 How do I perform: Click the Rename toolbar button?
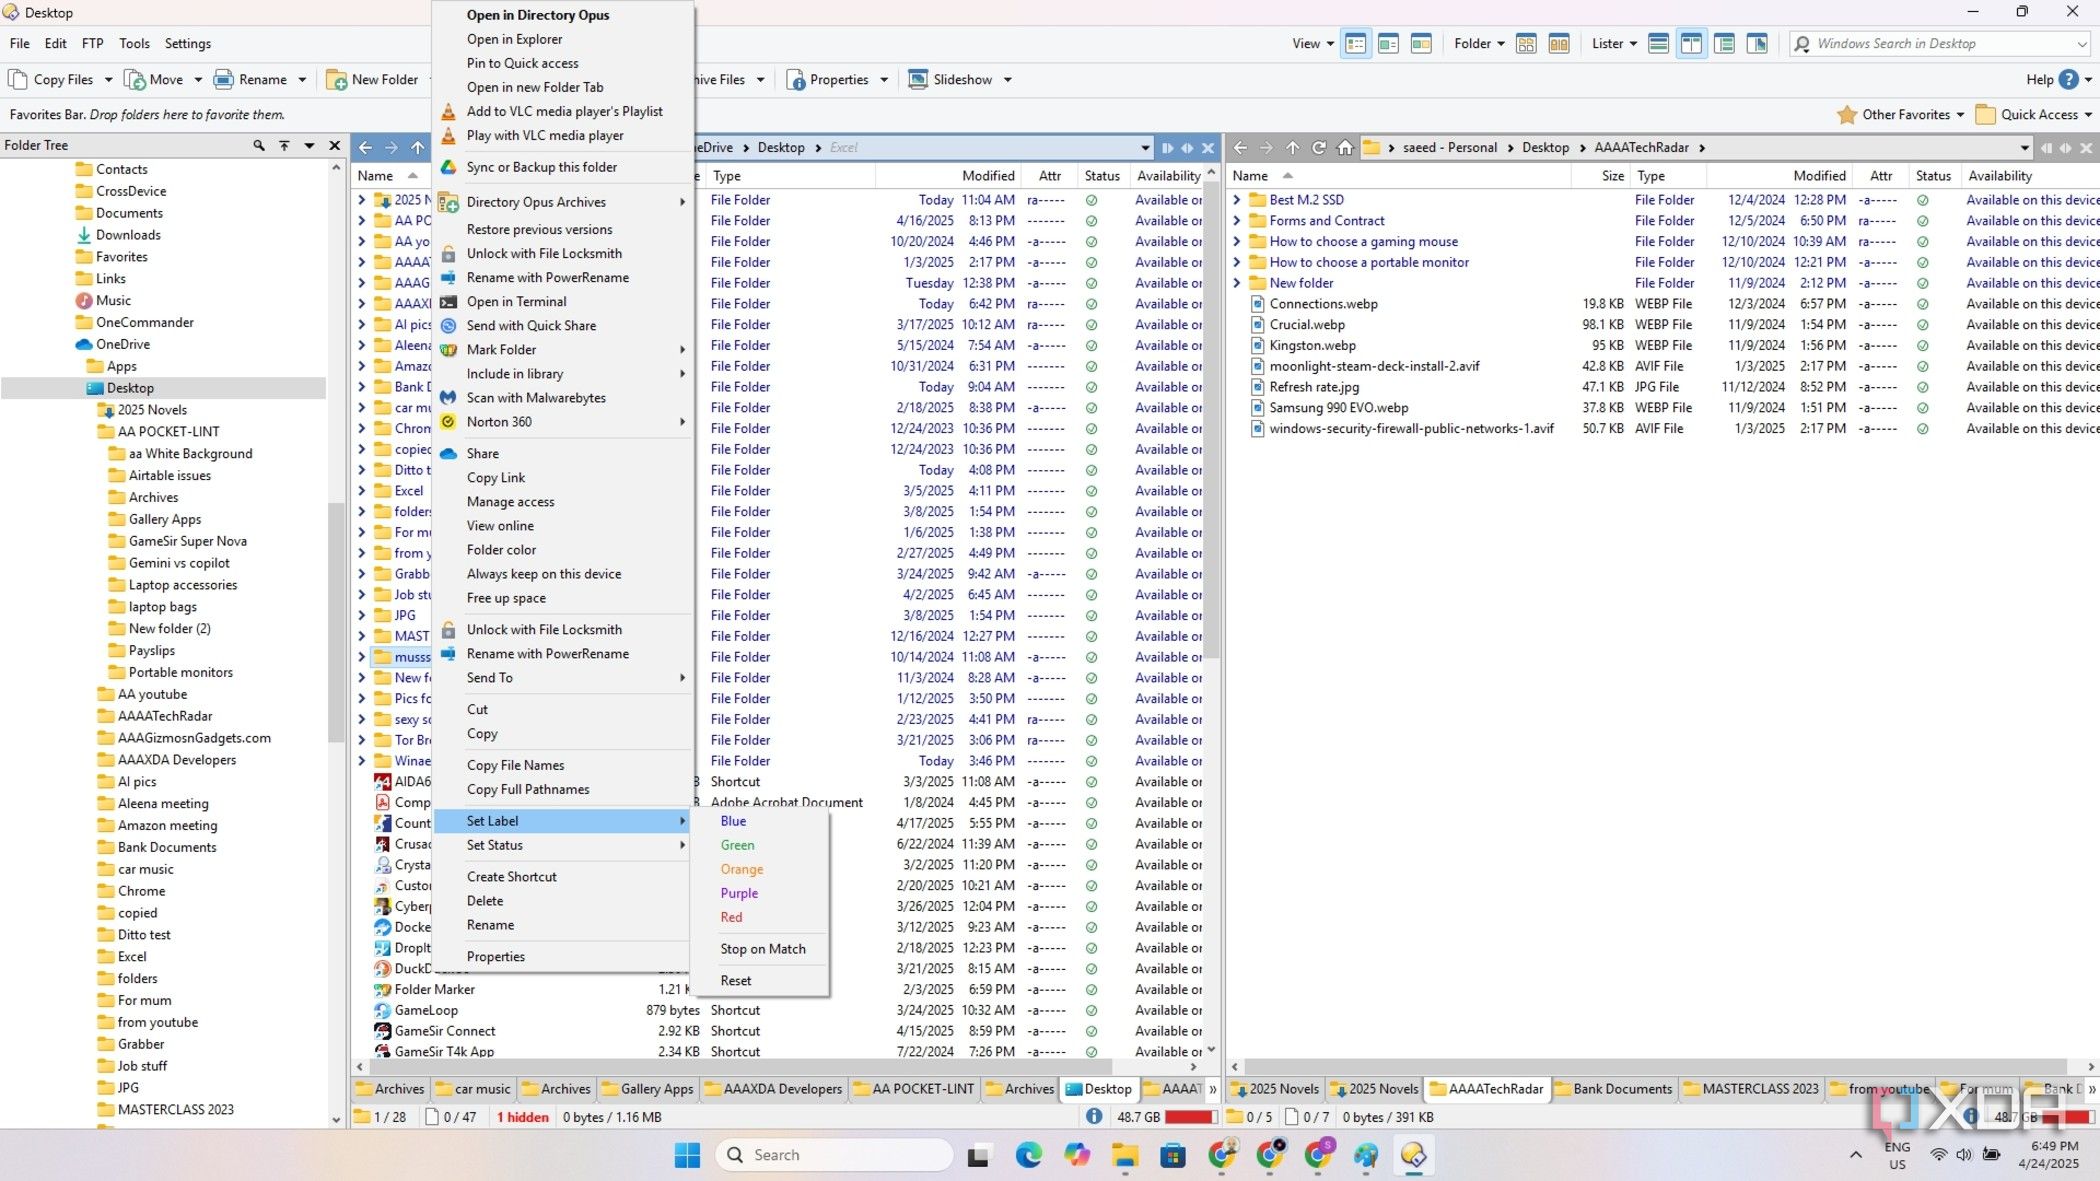point(250,80)
